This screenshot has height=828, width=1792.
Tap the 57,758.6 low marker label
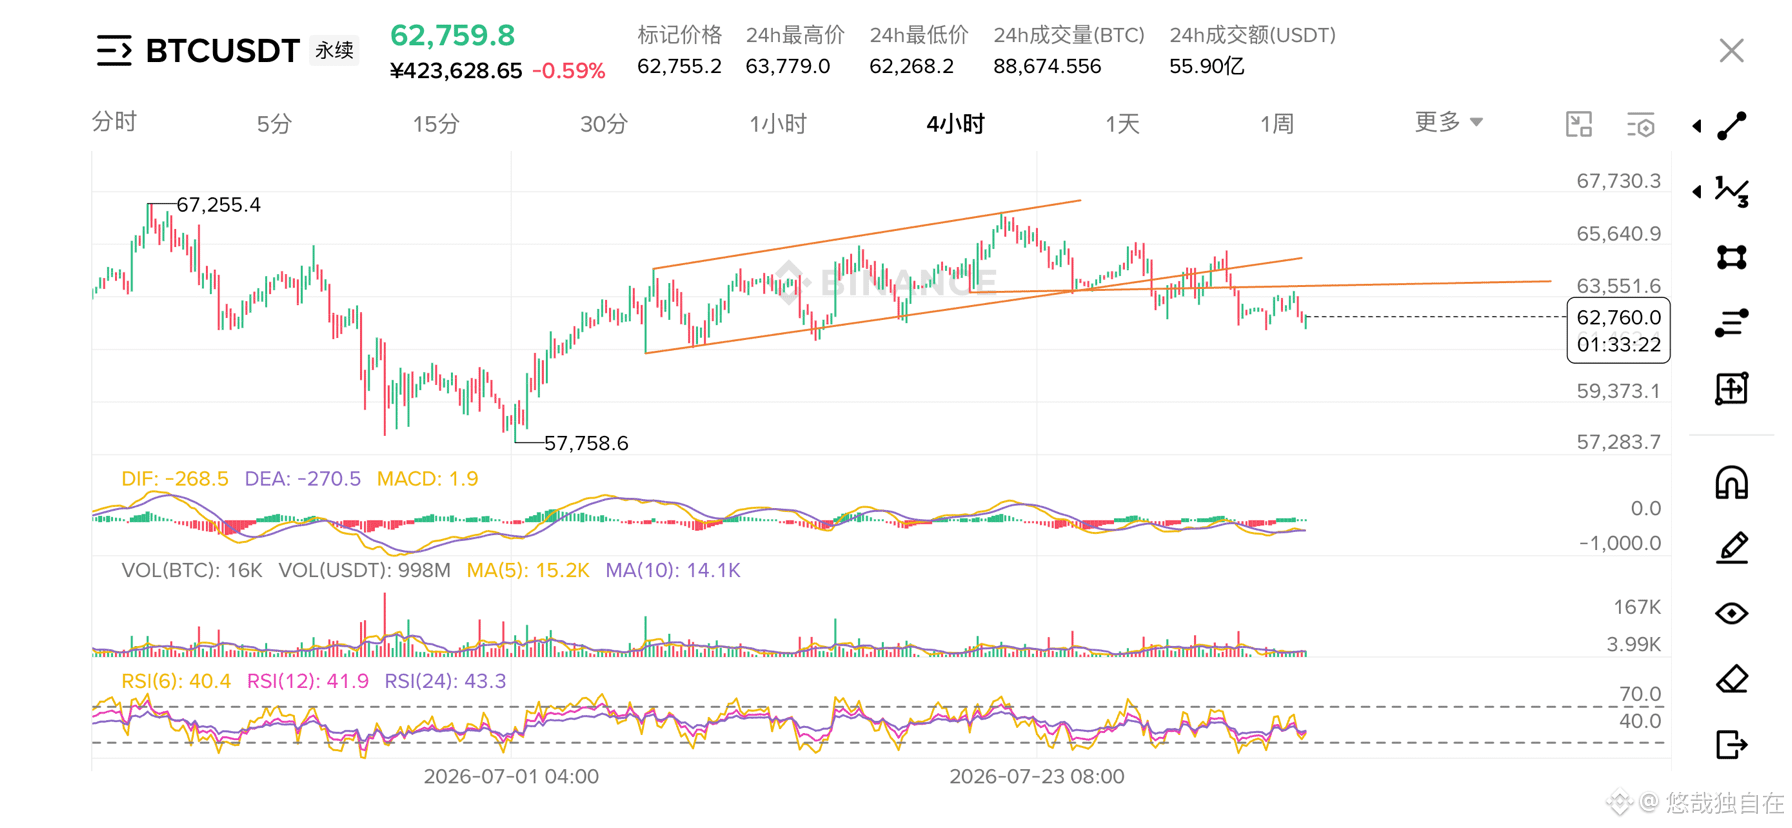click(x=586, y=442)
